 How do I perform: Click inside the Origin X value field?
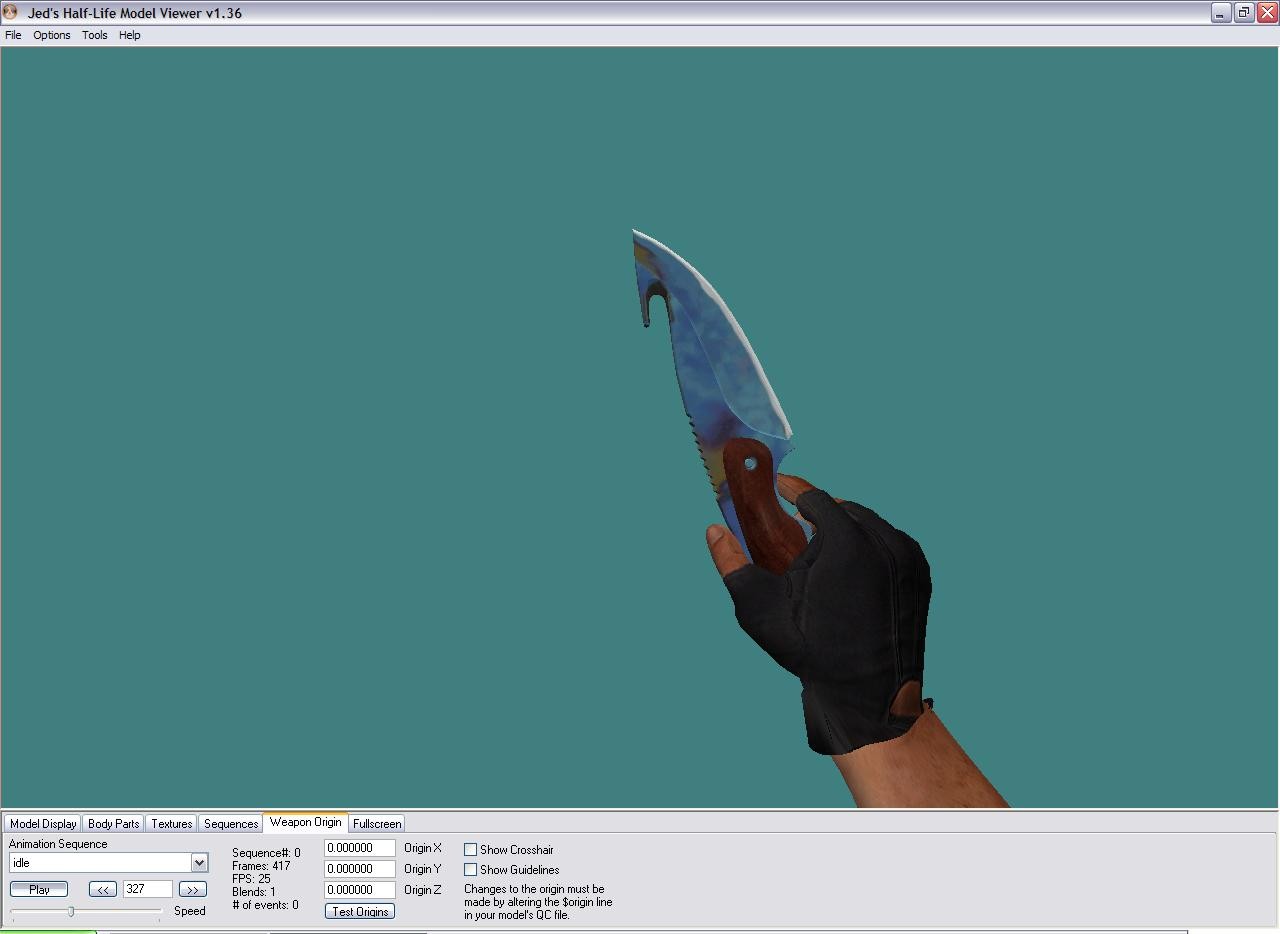pyautogui.click(x=359, y=847)
